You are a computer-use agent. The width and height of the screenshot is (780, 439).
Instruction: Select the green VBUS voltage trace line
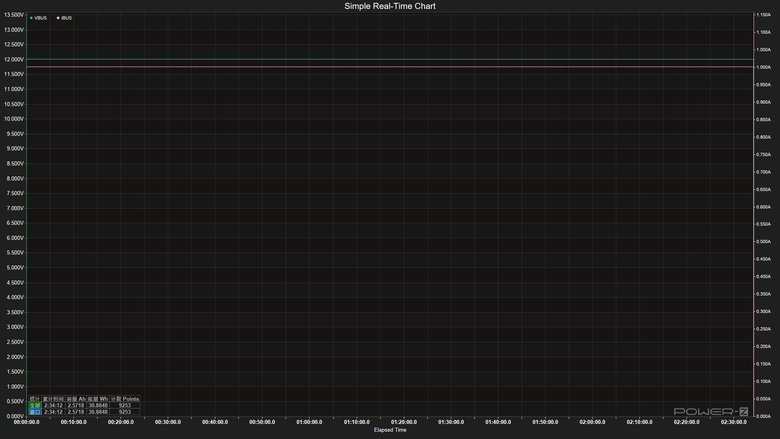click(390, 60)
